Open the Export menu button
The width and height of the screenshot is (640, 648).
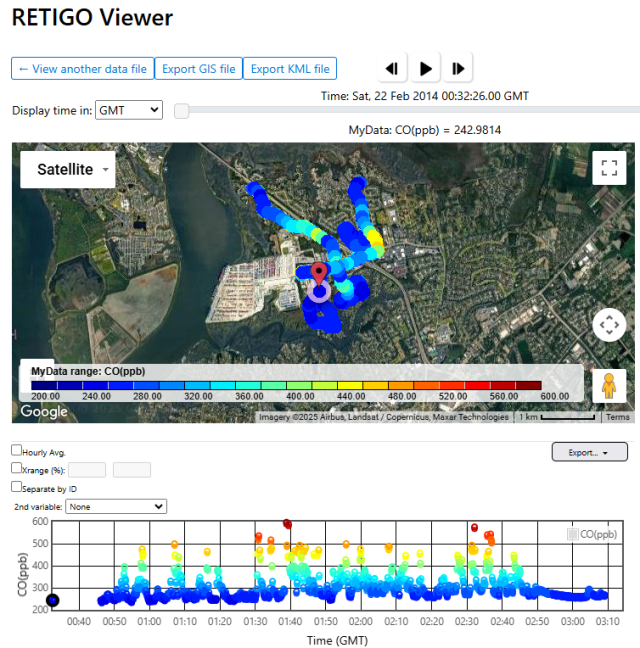point(589,452)
